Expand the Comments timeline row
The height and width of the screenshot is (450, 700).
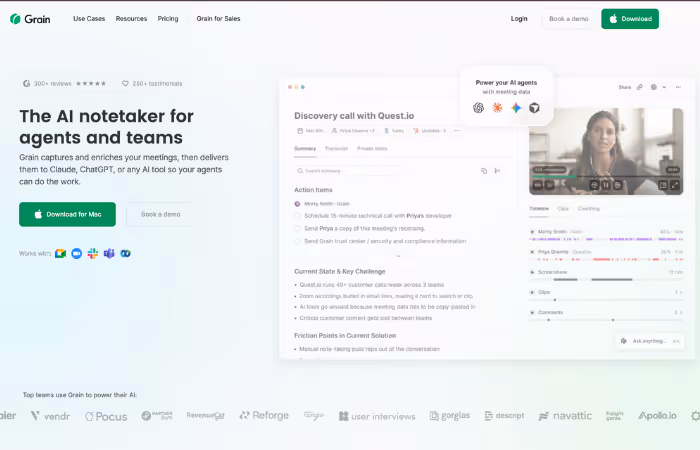pyautogui.click(x=532, y=312)
